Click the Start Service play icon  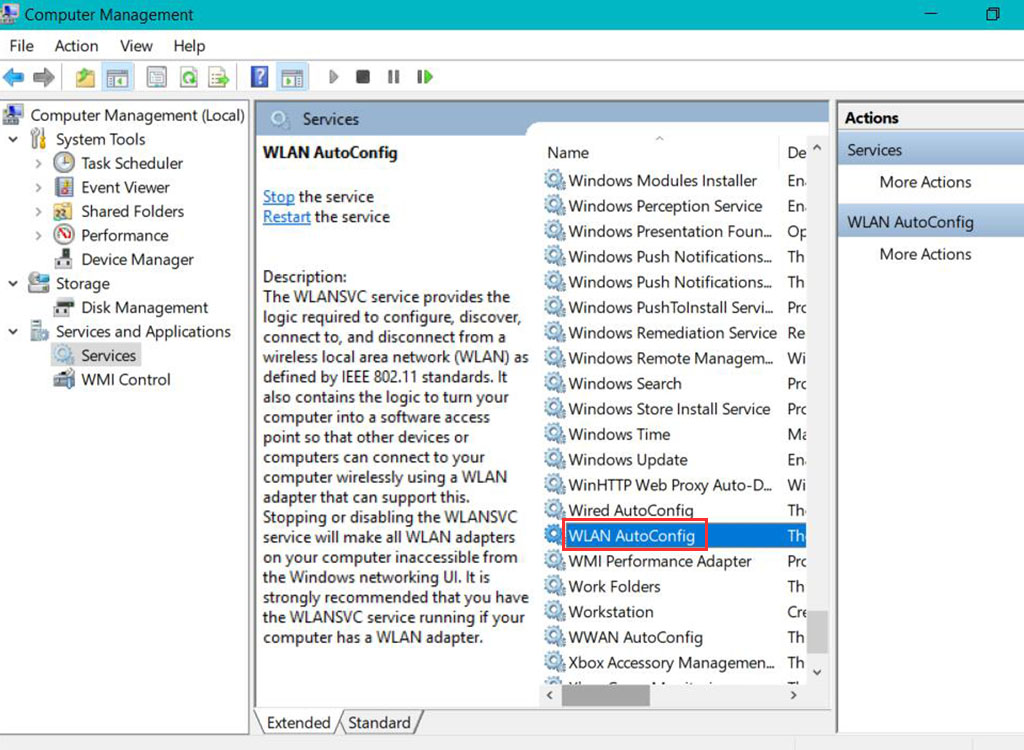click(333, 77)
